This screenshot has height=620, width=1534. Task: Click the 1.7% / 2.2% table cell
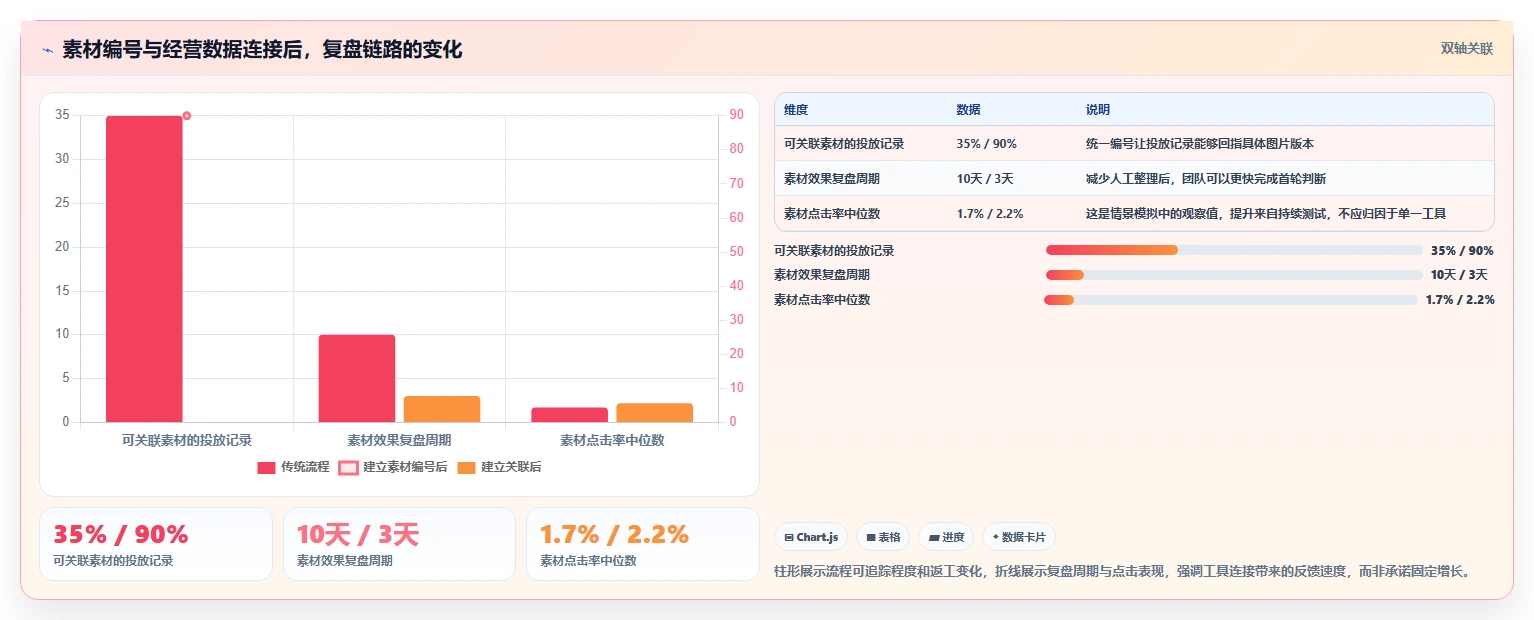989,214
